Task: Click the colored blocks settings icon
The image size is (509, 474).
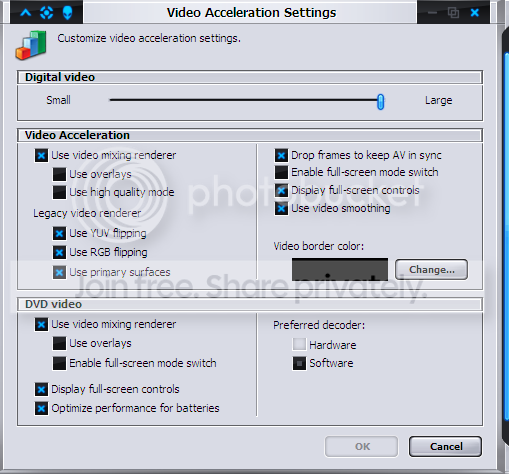Action: [31, 45]
